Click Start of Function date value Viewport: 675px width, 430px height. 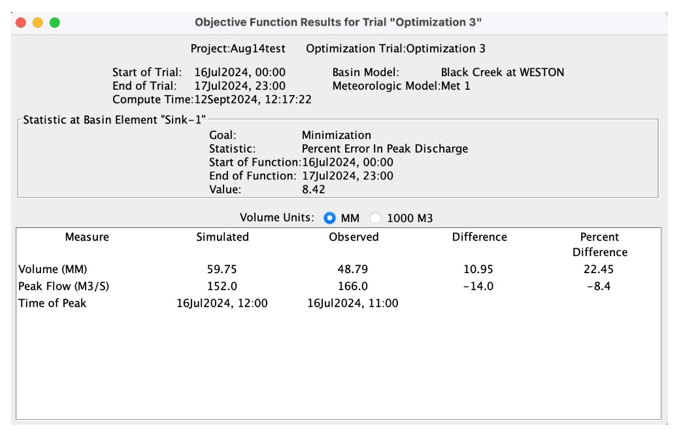click(x=347, y=162)
